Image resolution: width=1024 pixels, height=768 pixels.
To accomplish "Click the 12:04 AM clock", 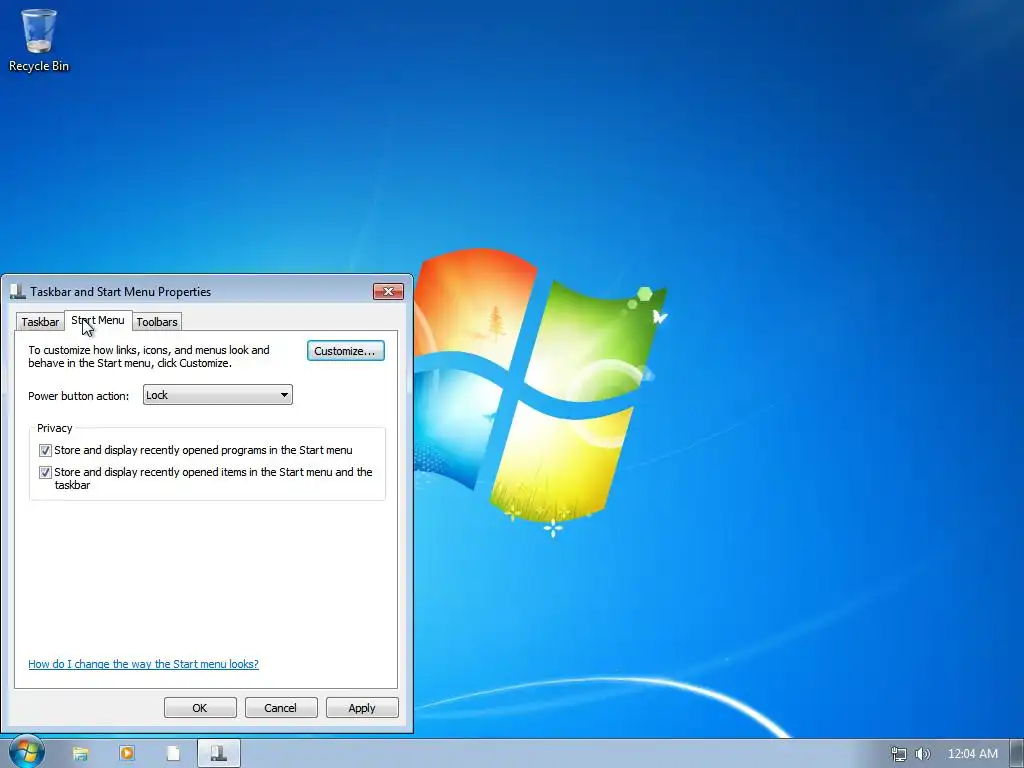I will click(972, 754).
